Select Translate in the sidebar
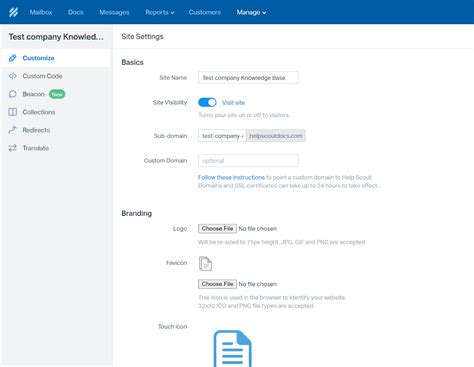Image resolution: width=474 pixels, height=367 pixels. point(55,148)
